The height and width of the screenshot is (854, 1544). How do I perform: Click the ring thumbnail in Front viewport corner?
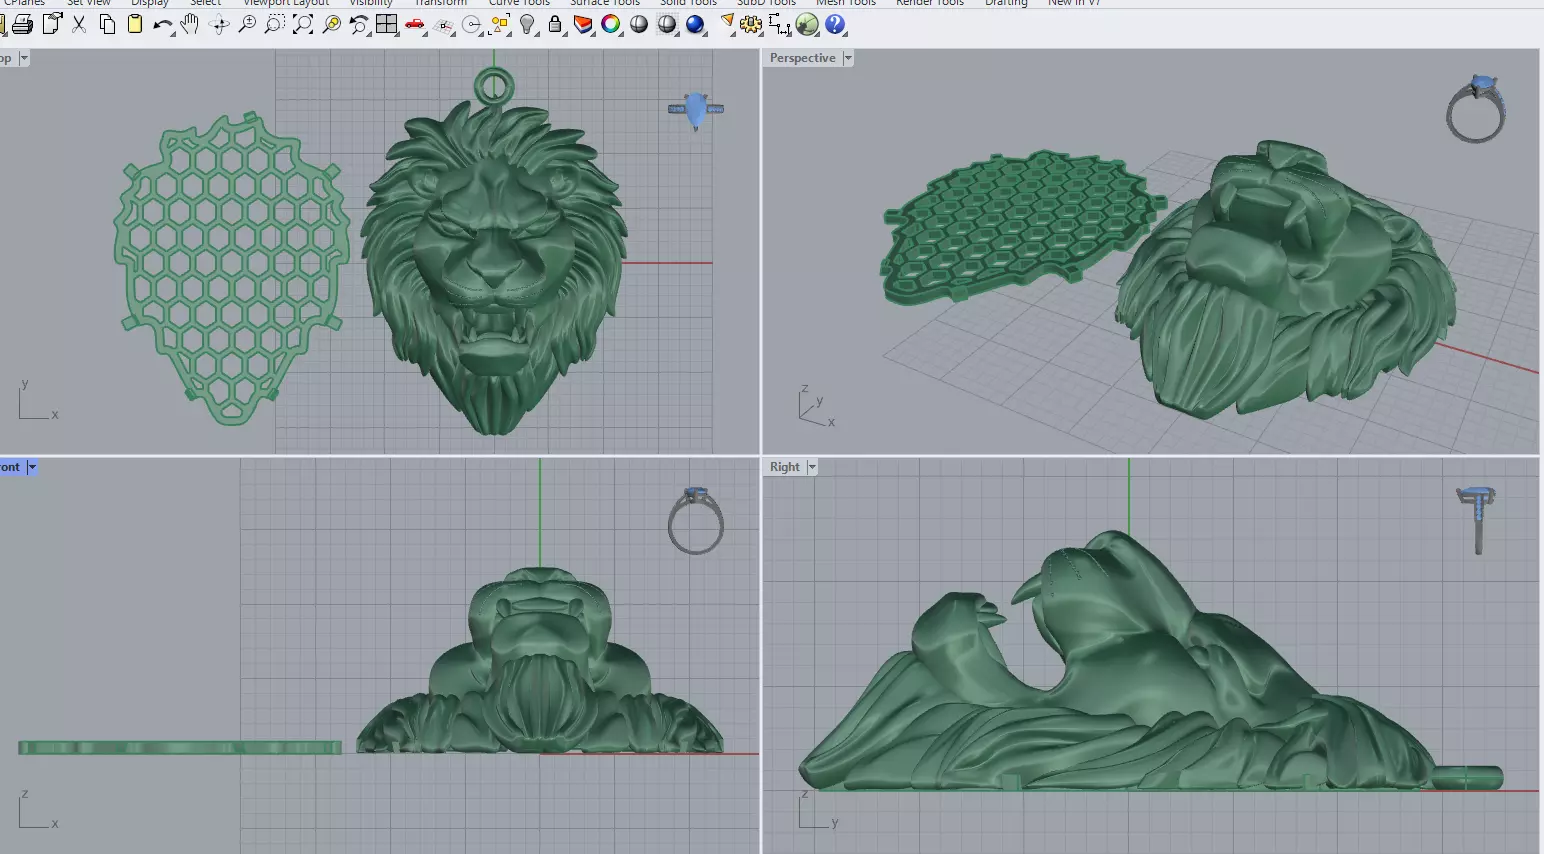(696, 521)
